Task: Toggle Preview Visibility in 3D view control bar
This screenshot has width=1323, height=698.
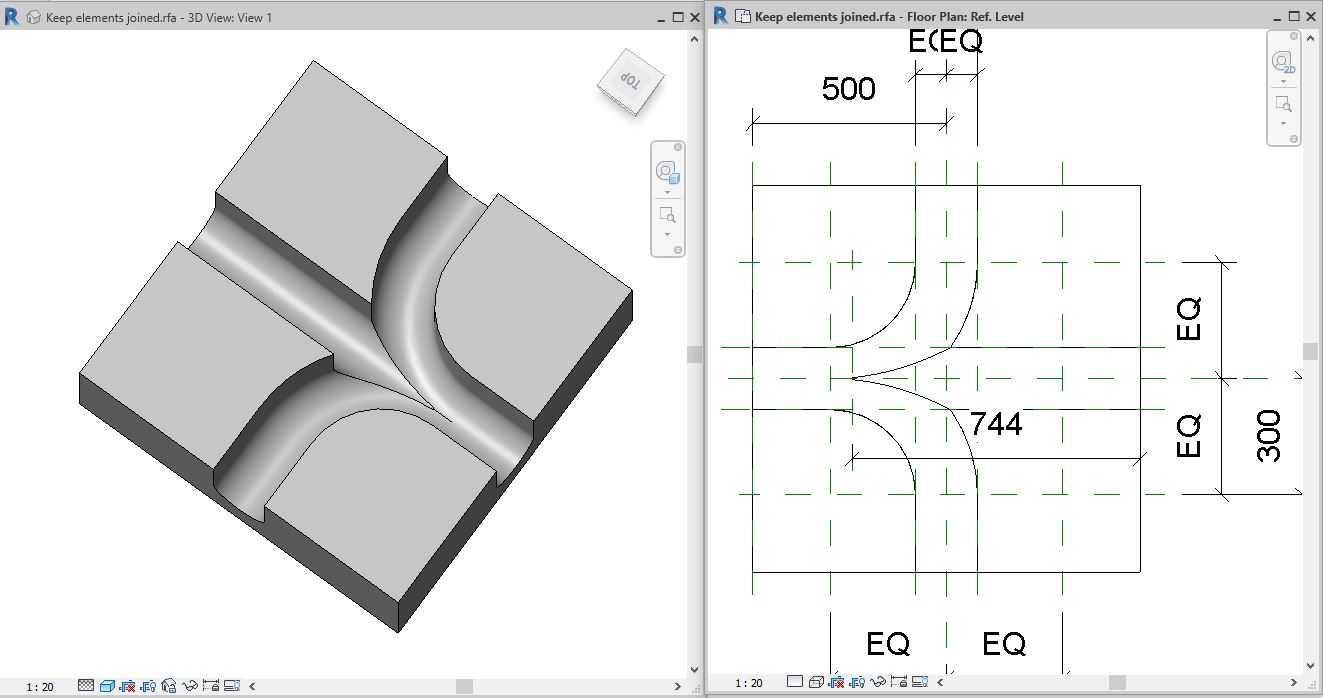Action: (x=232, y=685)
